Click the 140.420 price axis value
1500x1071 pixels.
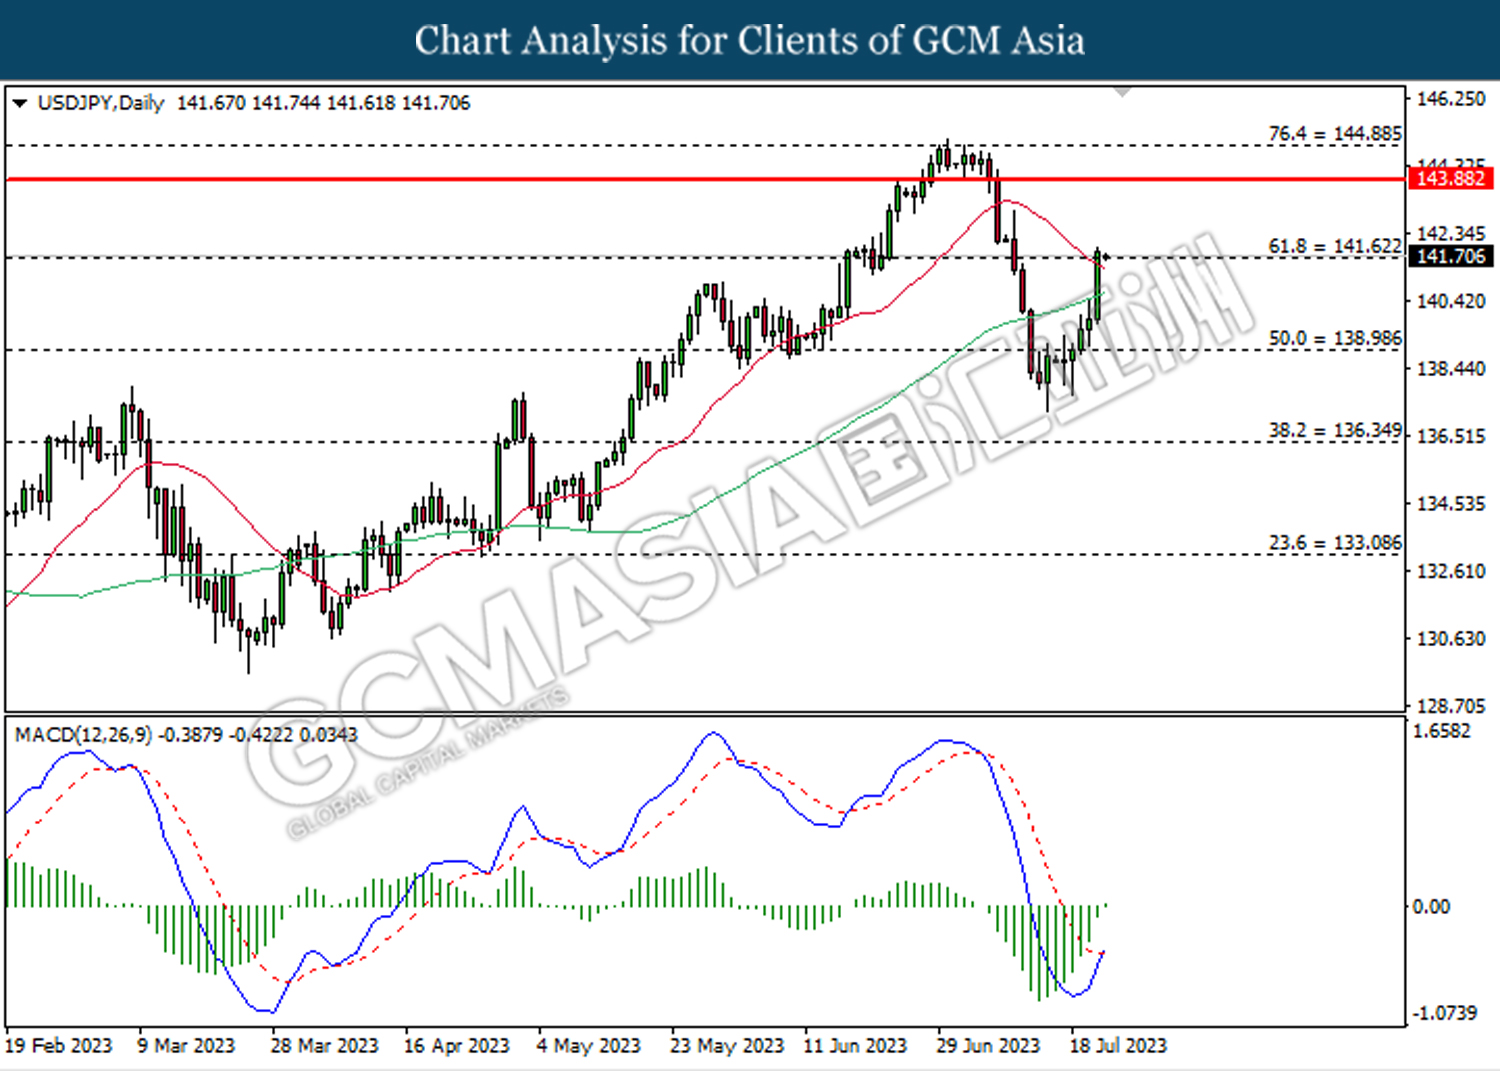click(1451, 301)
